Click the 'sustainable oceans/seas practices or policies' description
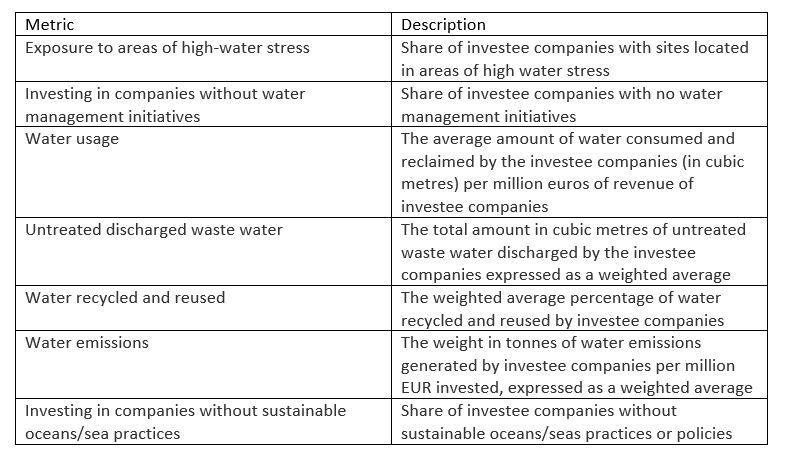The image size is (789, 463). pos(579,421)
